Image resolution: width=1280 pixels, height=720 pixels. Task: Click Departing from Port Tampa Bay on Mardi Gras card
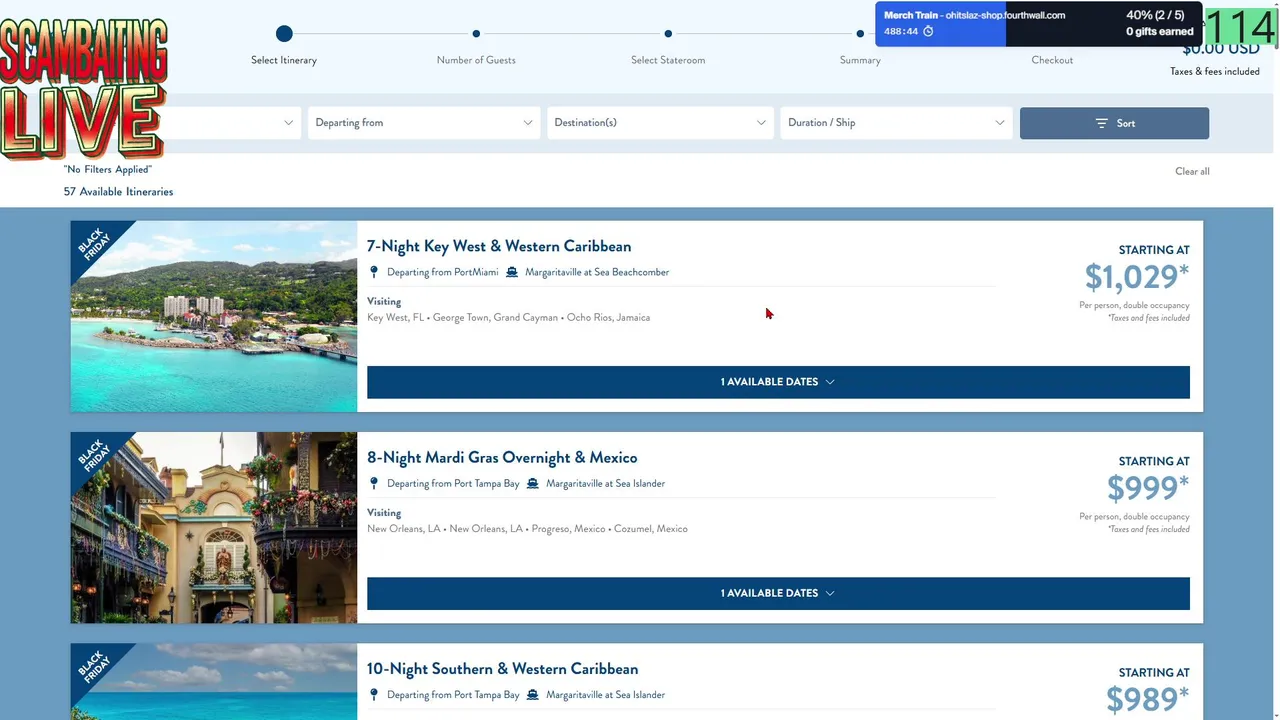[x=453, y=483]
